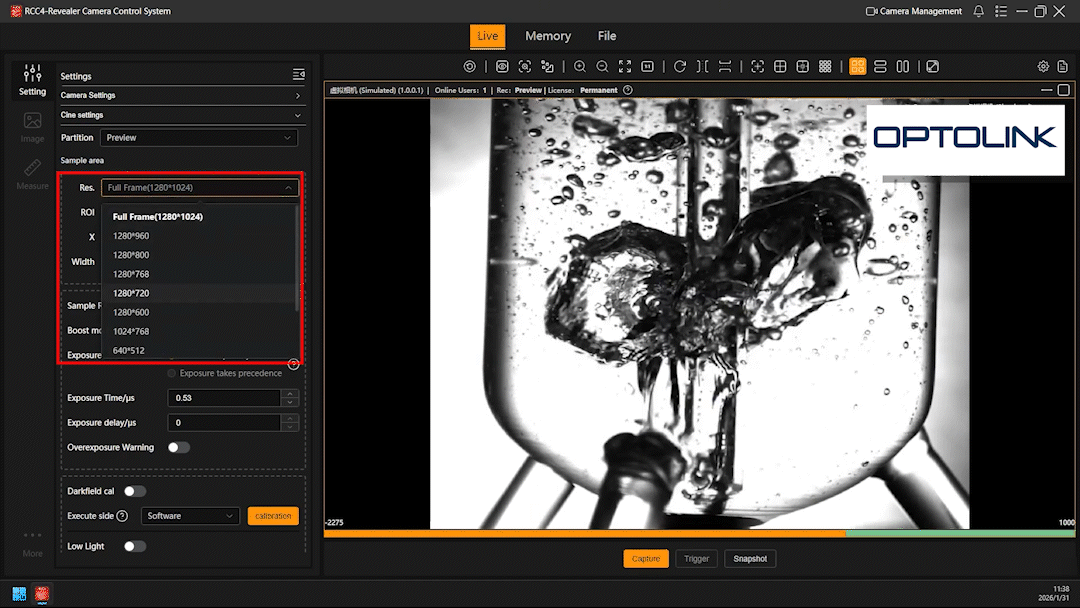Image resolution: width=1080 pixels, height=608 pixels.
Task: Click the Exposure Time input field
Action: point(223,398)
